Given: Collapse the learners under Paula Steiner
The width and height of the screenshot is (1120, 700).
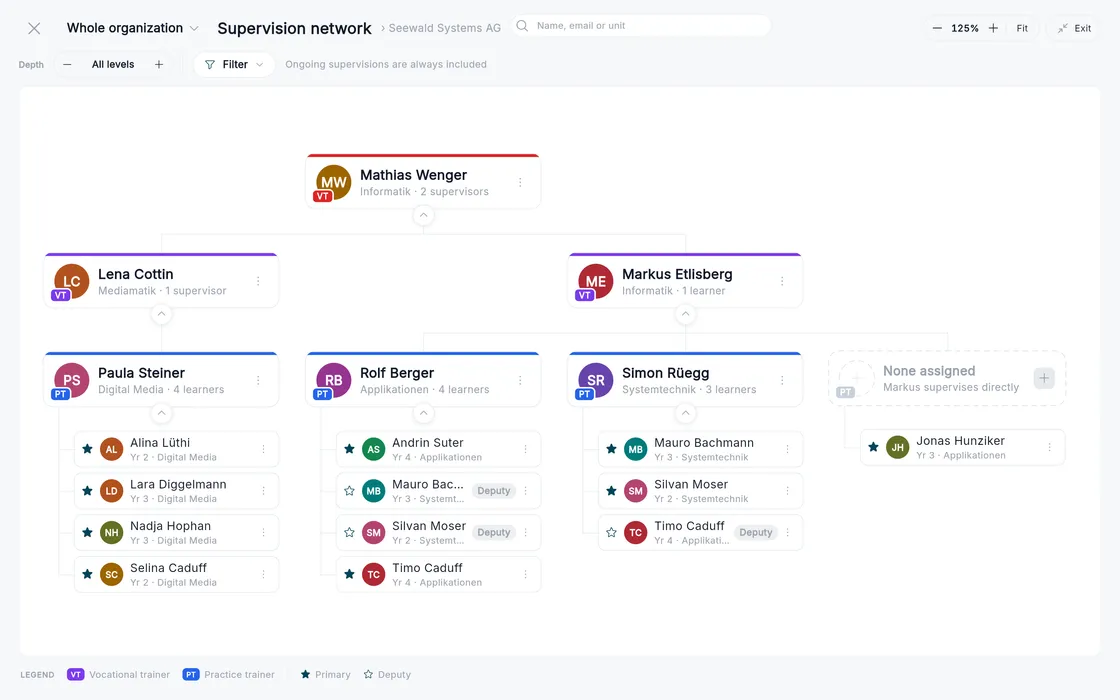Looking at the screenshot, I should coord(161,413).
